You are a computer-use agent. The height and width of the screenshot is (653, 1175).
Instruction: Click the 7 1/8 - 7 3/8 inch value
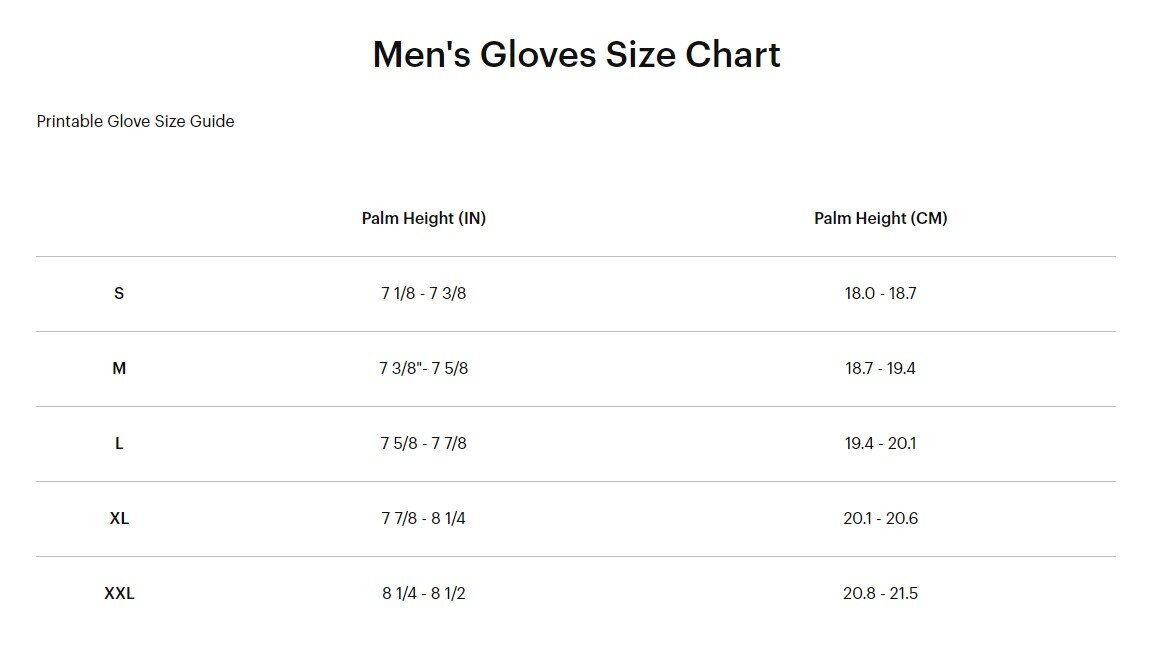tap(423, 294)
